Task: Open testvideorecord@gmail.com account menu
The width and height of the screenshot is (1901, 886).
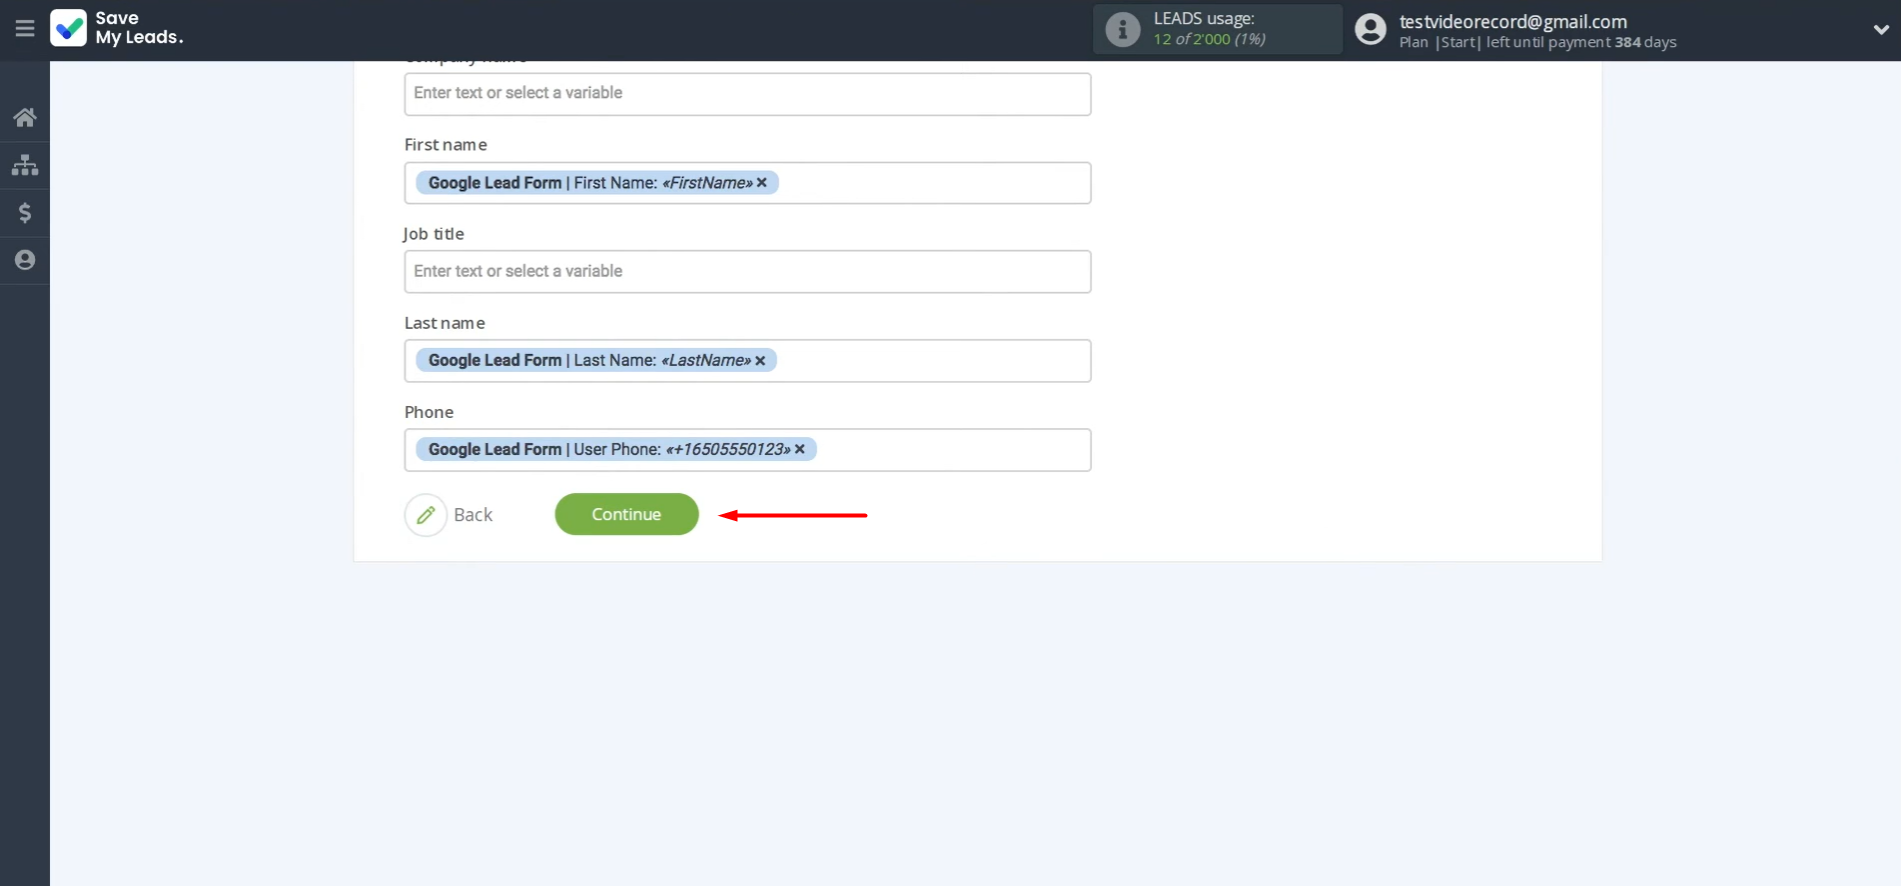Action: [1512, 22]
